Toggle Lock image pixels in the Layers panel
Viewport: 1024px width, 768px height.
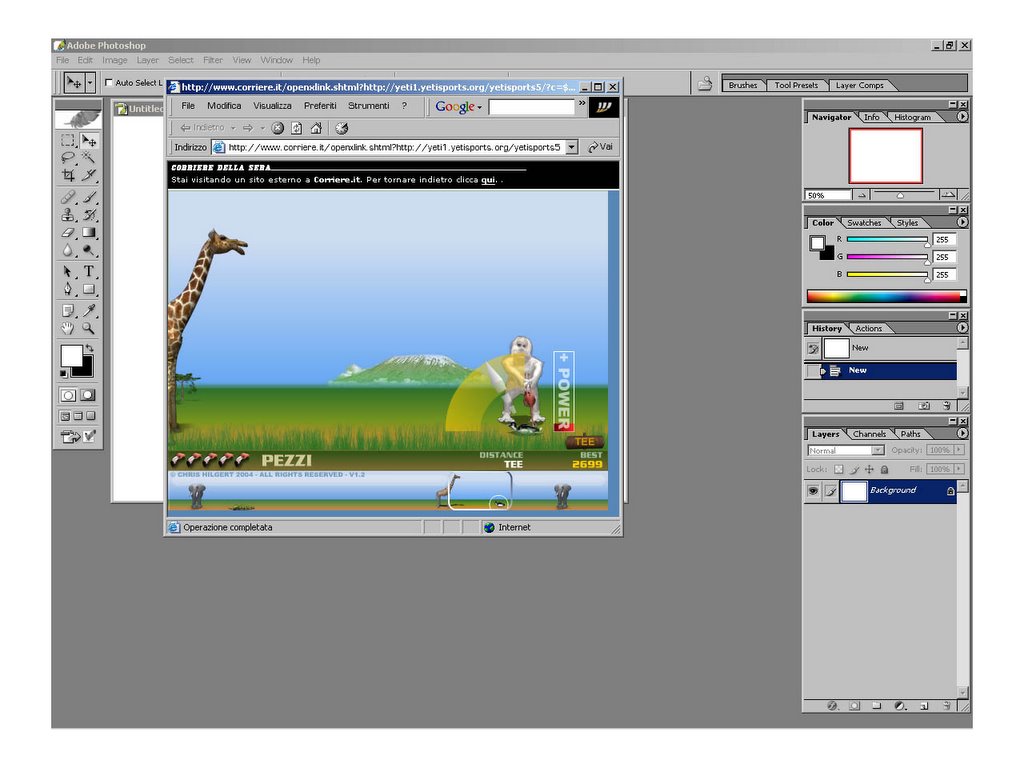(x=854, y=469)
